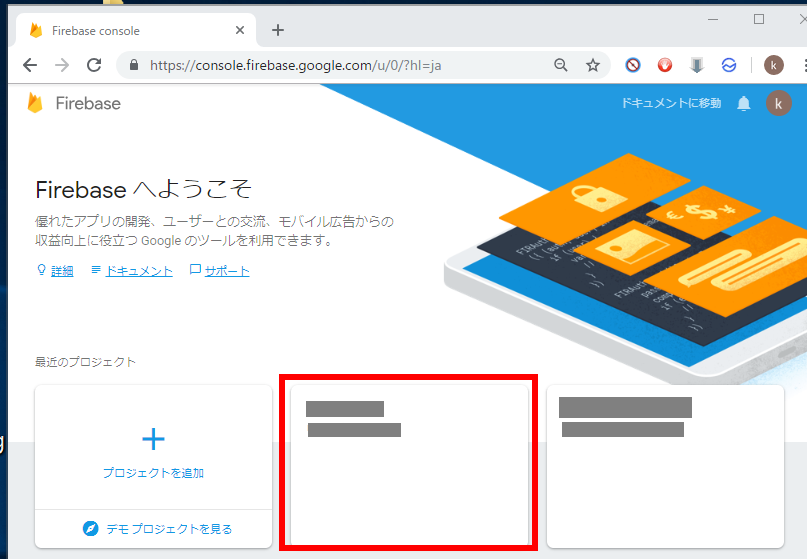
Task: Open the Firebase account avatar k
Action: [779, 103]
